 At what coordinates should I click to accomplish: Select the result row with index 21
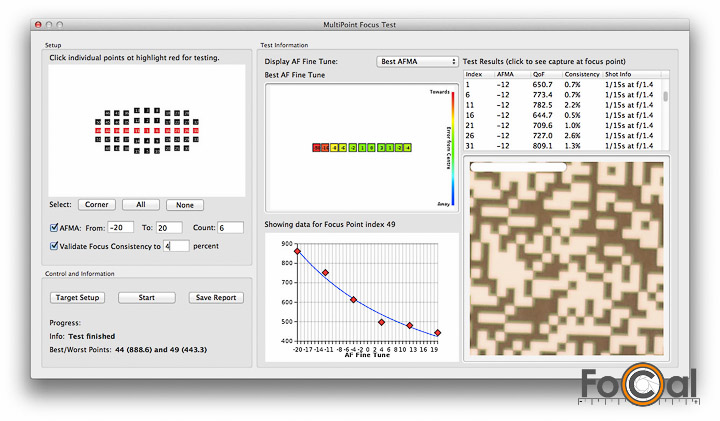click(563, 125)
